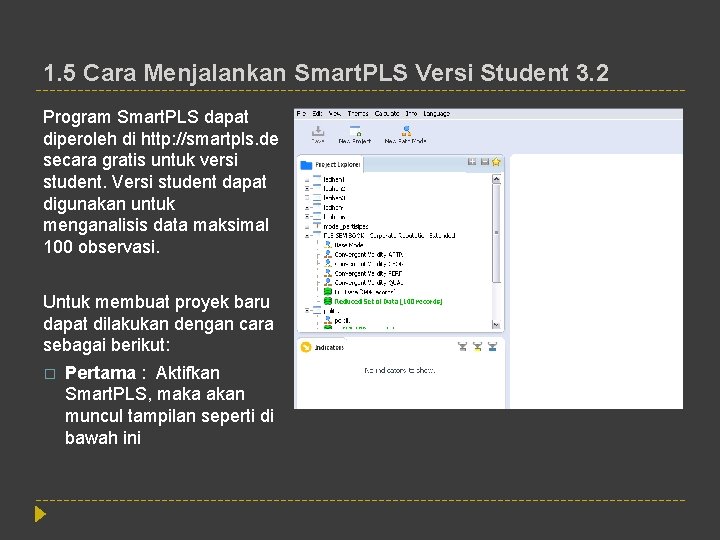
Task: Click green data icon of Full Data [344 records]
Action: click(x=328, y=292)
